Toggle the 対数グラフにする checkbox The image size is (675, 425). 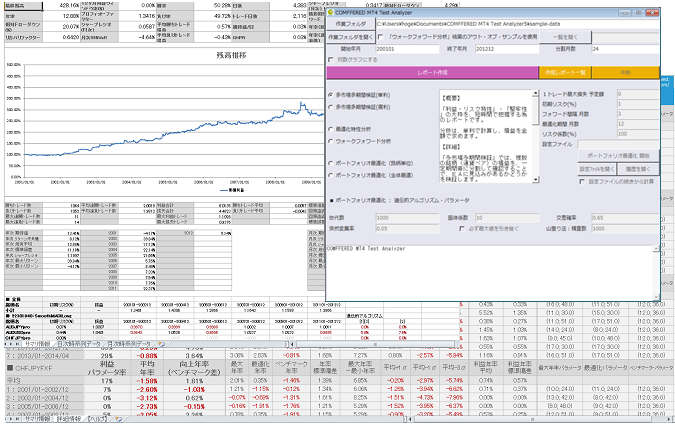tap(331, 59)
